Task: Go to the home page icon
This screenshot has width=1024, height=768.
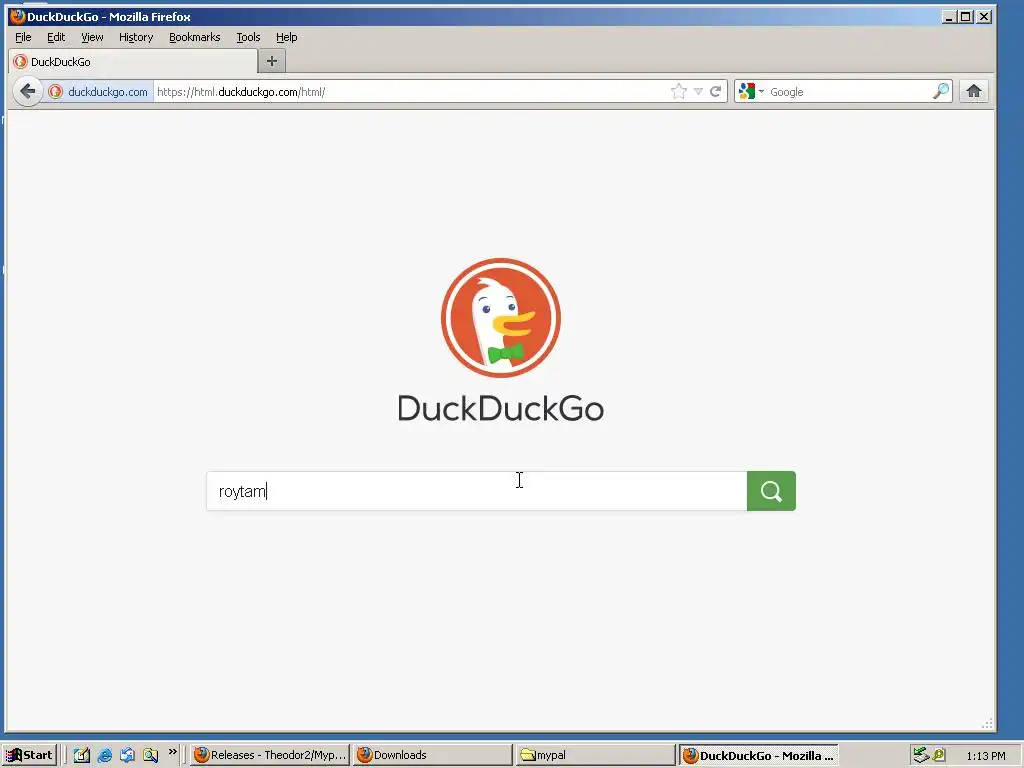Action: [974, 91]
